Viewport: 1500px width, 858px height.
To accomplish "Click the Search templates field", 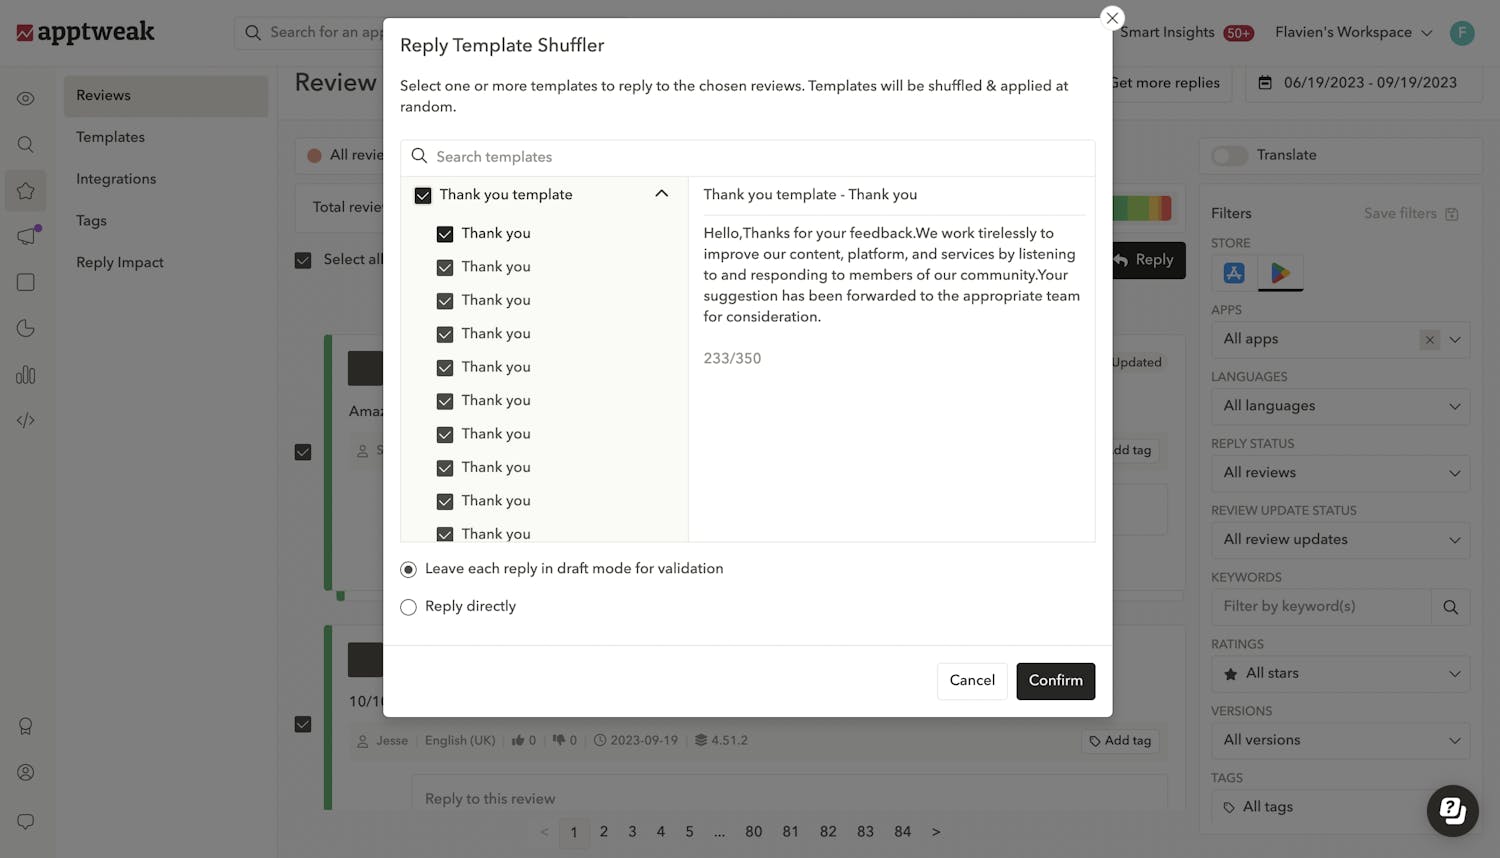I will [x=760, y=157].
